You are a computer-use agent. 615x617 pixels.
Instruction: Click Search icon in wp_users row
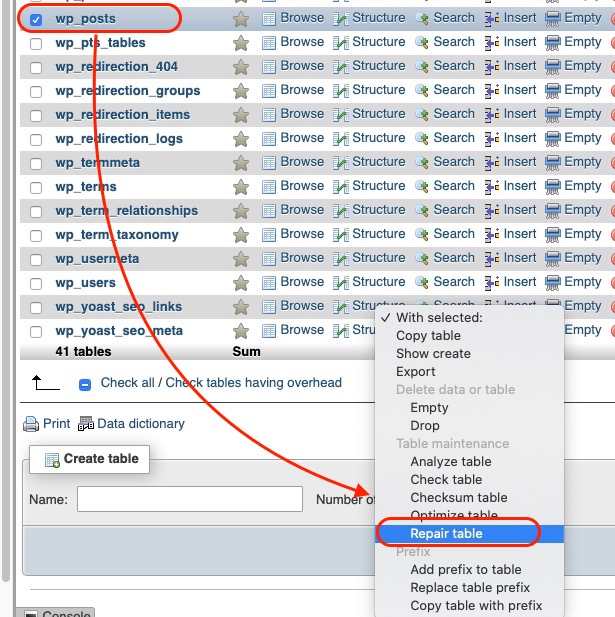(422, 283)
